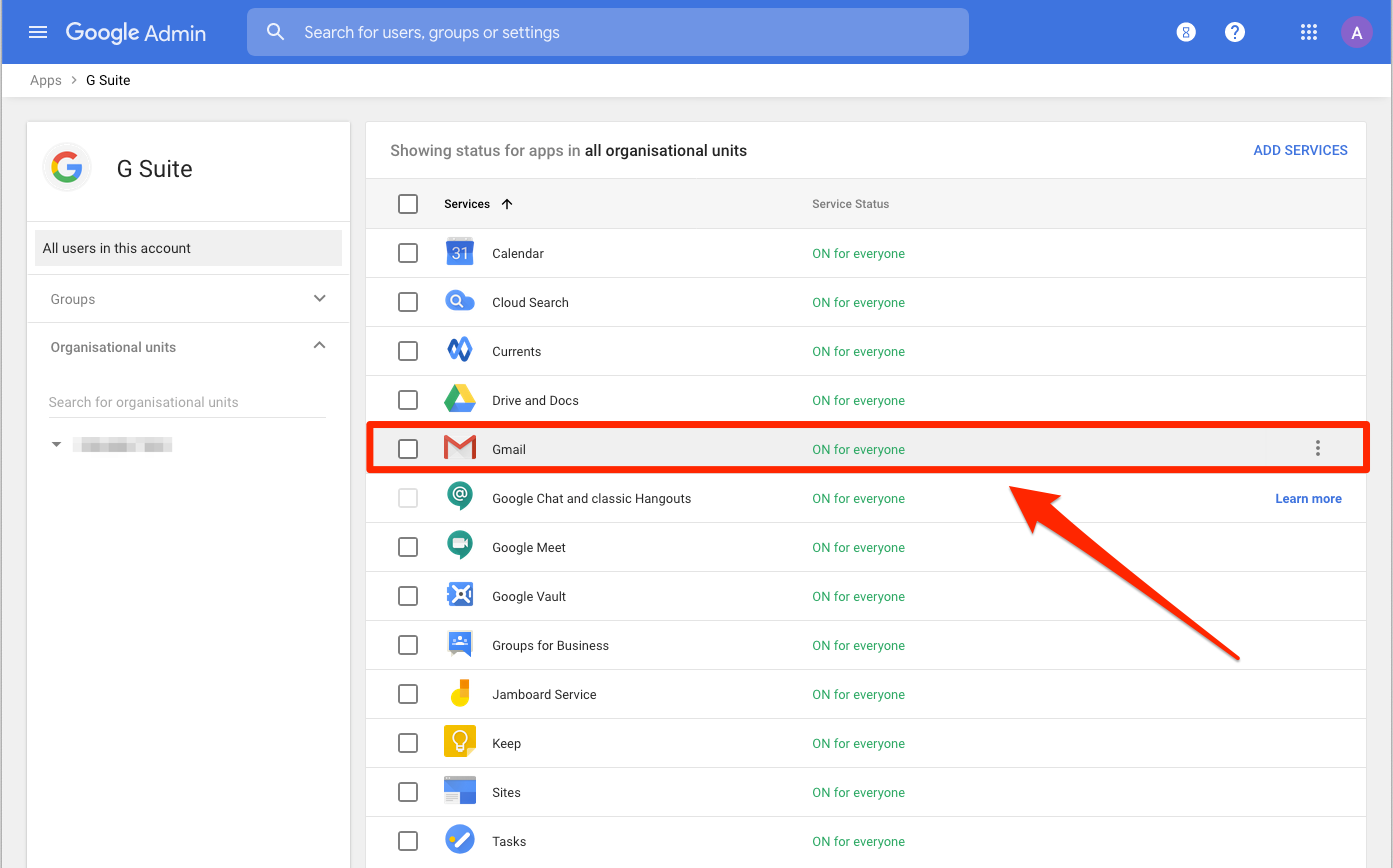Image resolution: width=1393 pixels, height=868 pixels.
Task: Click the G Suite breadcrumb
Action: pyautogui.click(x=108, y=80)
